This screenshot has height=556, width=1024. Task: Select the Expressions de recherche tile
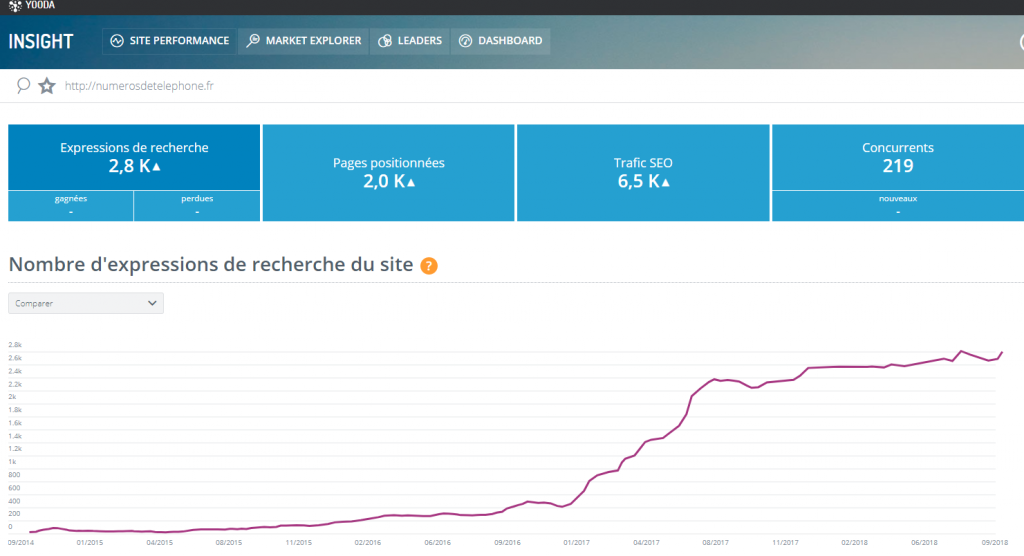134,157
